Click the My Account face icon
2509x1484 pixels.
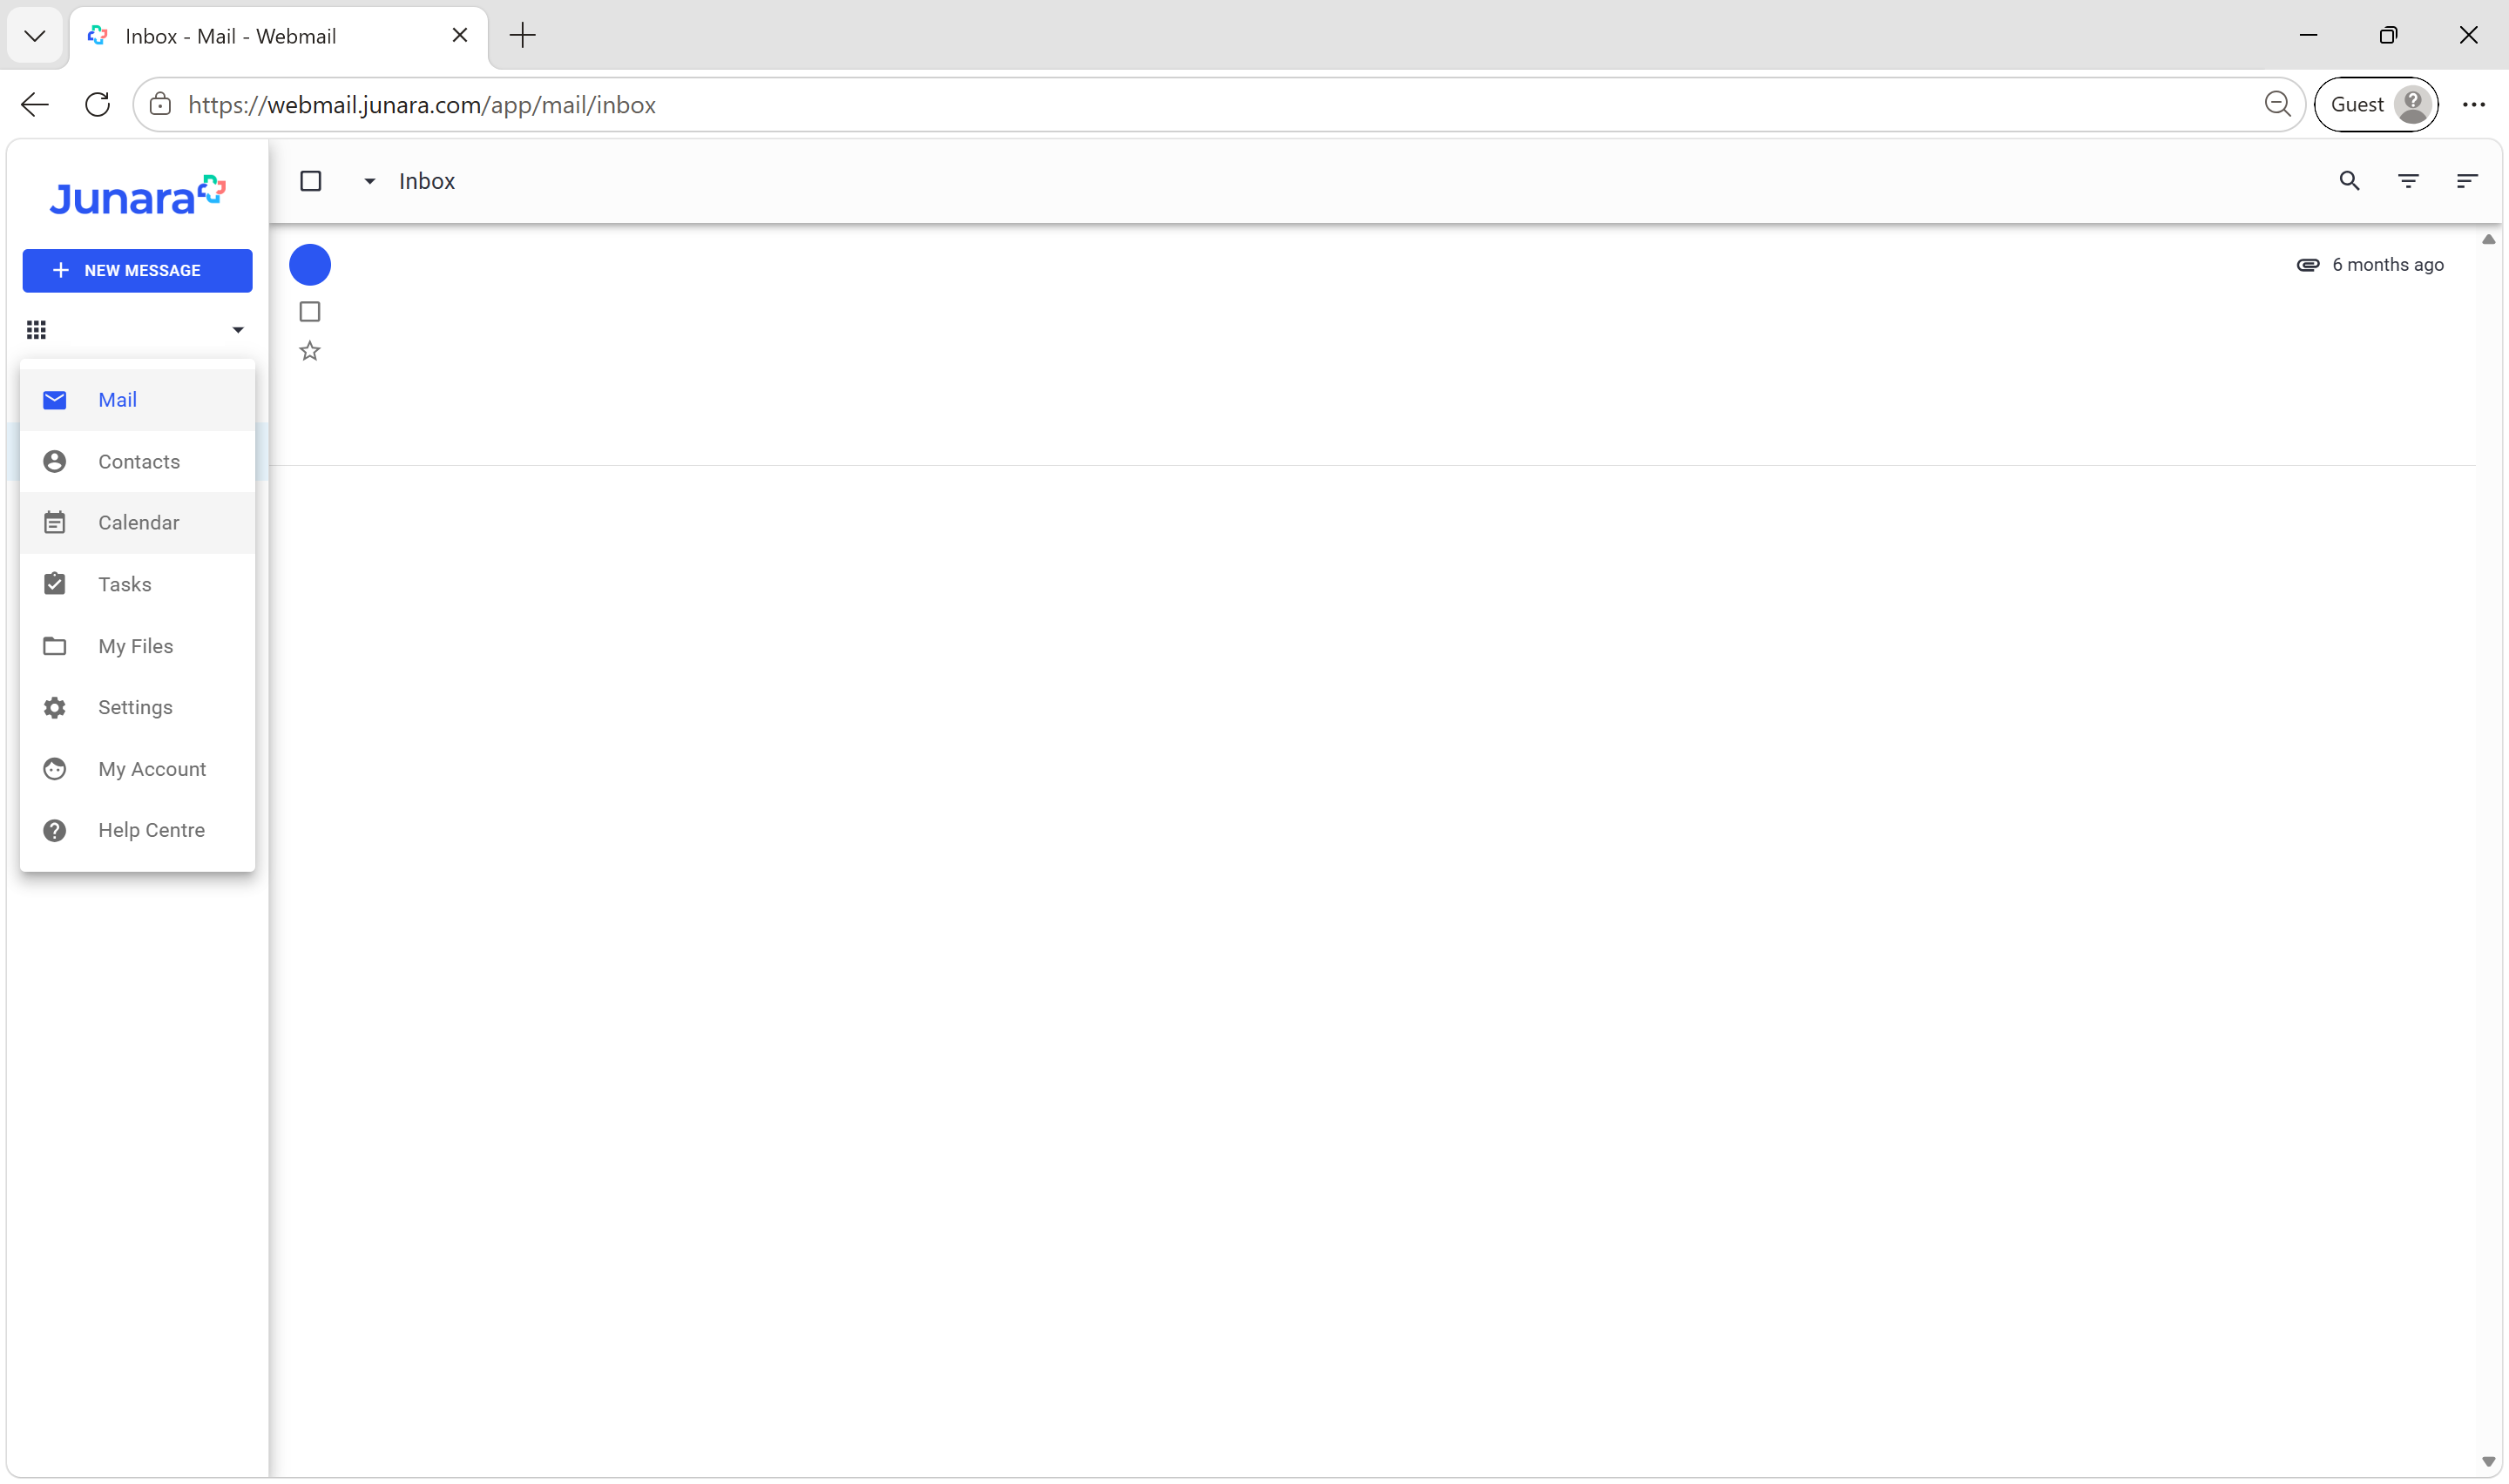tap(55, 769)
